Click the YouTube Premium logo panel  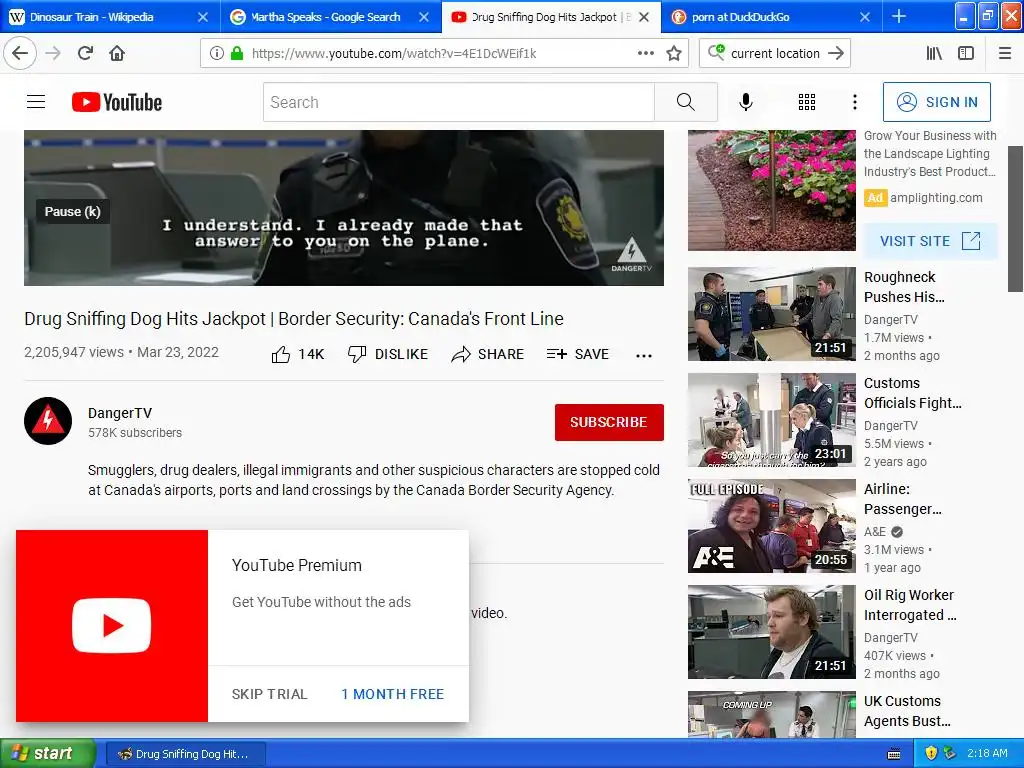click(x=112, y=626)
